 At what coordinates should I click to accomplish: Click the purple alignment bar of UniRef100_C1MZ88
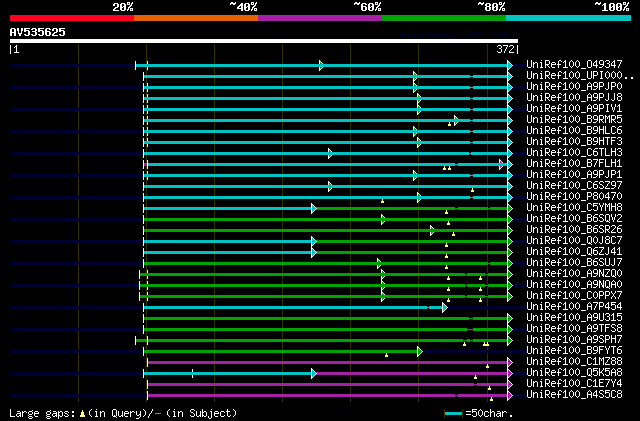coord(327,363)
